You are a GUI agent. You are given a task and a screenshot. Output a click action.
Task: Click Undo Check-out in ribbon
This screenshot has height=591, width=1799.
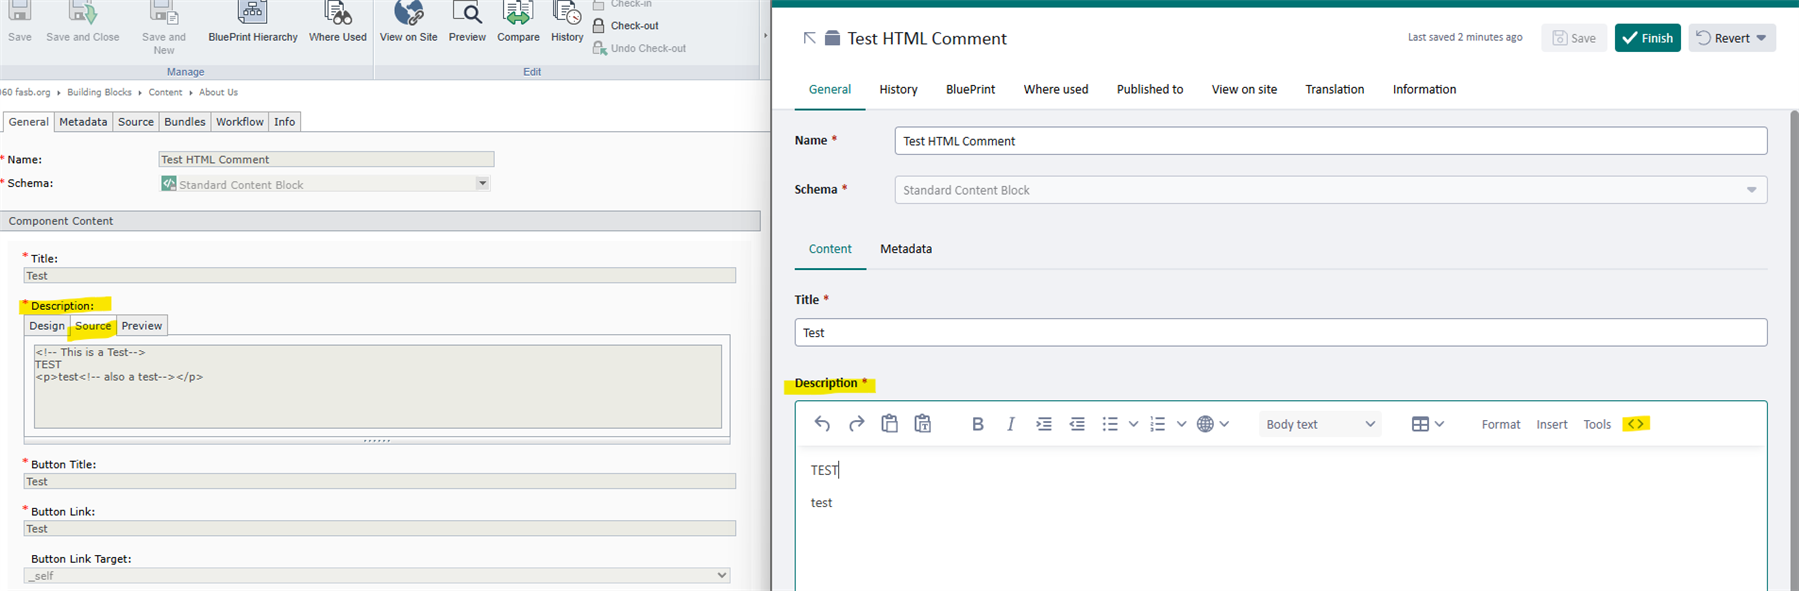[x=640, y=48]
